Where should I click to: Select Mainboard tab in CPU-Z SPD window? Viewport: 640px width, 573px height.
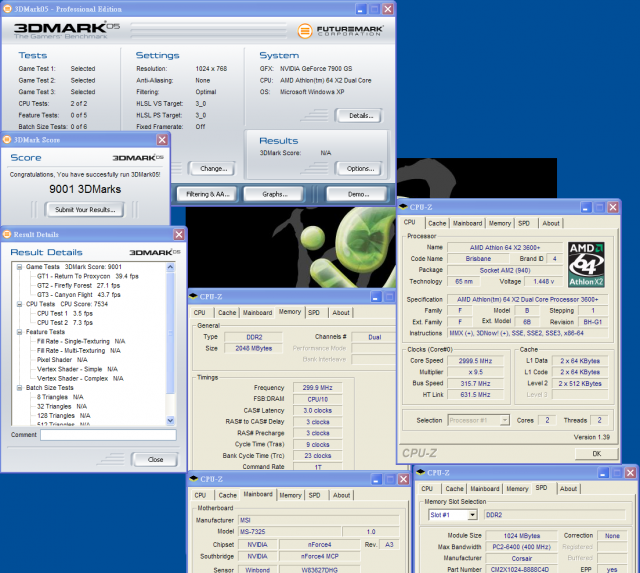pyautogui.click(x=484, y=489)
